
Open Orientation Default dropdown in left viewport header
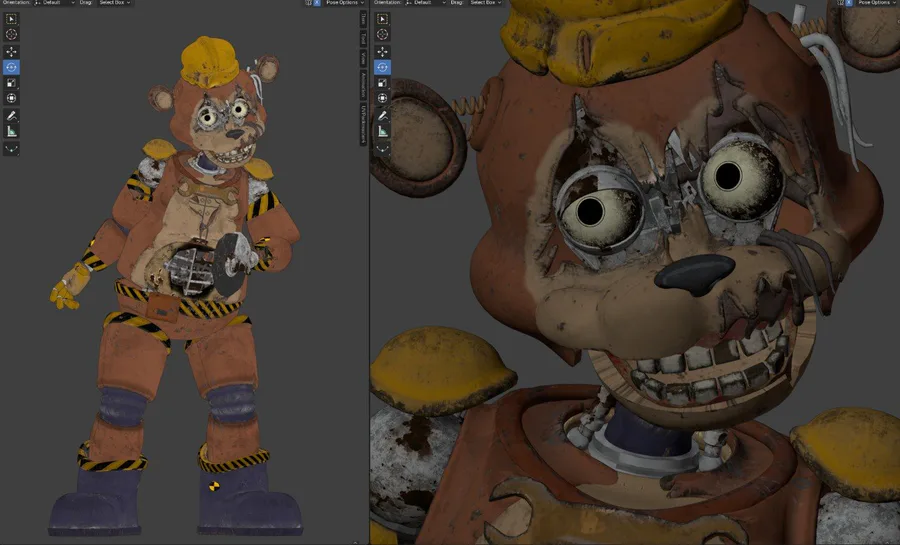[x=55, y=2]
